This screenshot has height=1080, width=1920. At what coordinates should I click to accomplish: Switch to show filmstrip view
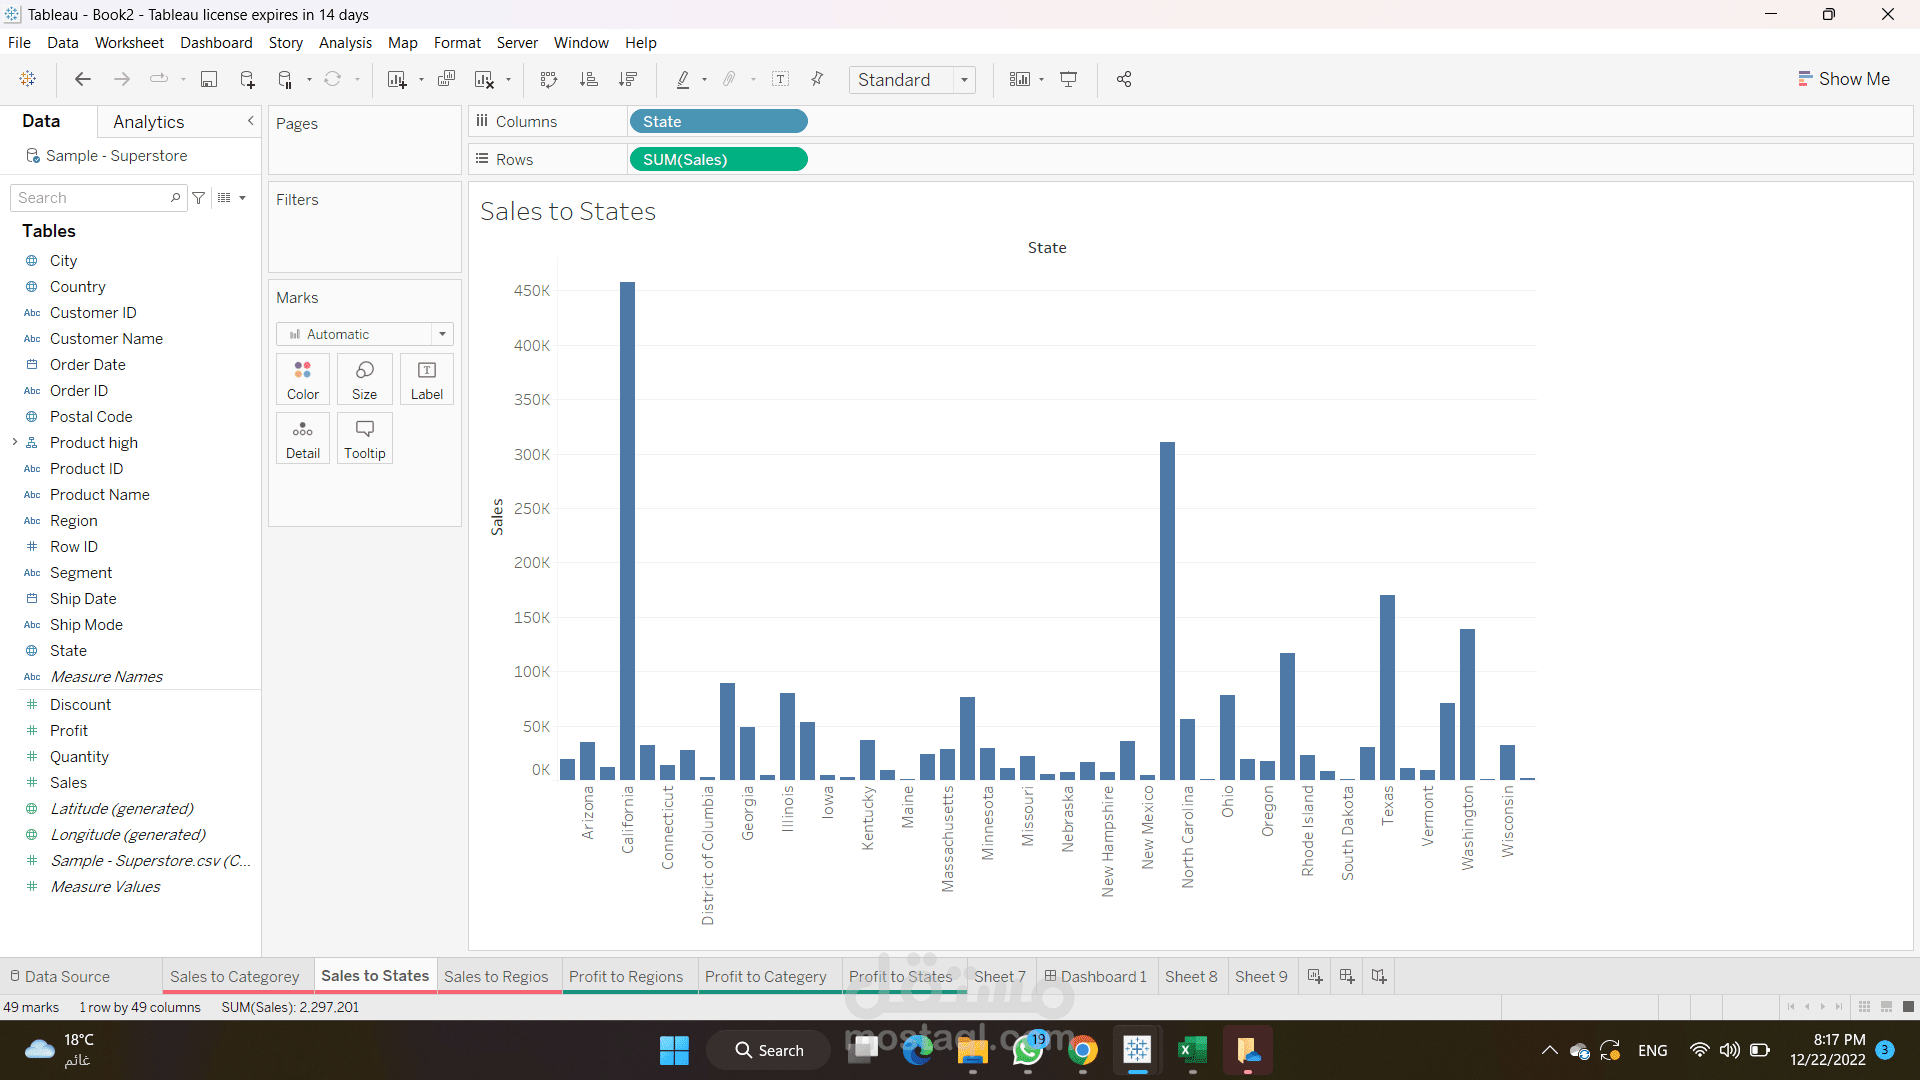[x=1886, y=1007]
